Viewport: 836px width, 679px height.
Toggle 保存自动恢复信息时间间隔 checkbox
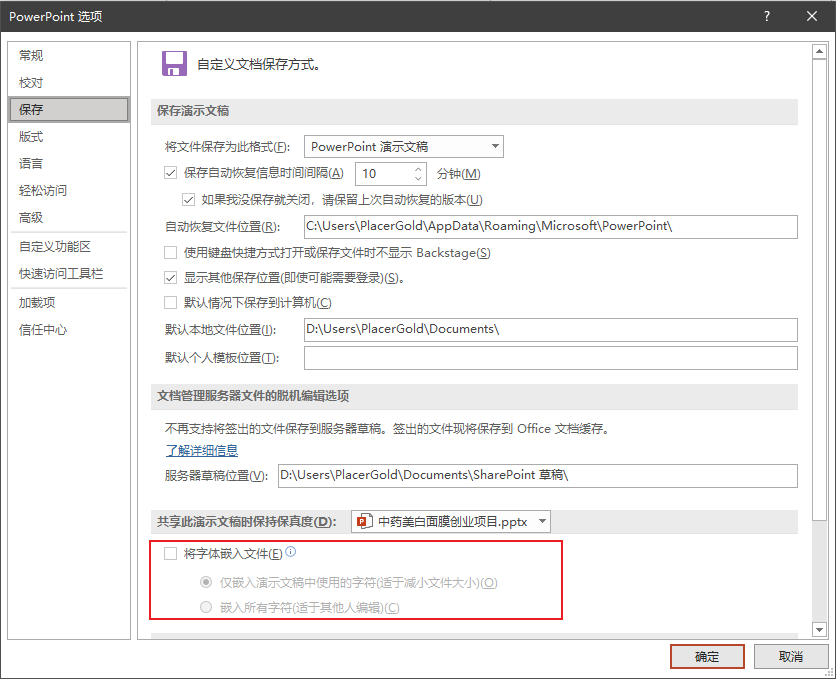click(x=171, y=173)
